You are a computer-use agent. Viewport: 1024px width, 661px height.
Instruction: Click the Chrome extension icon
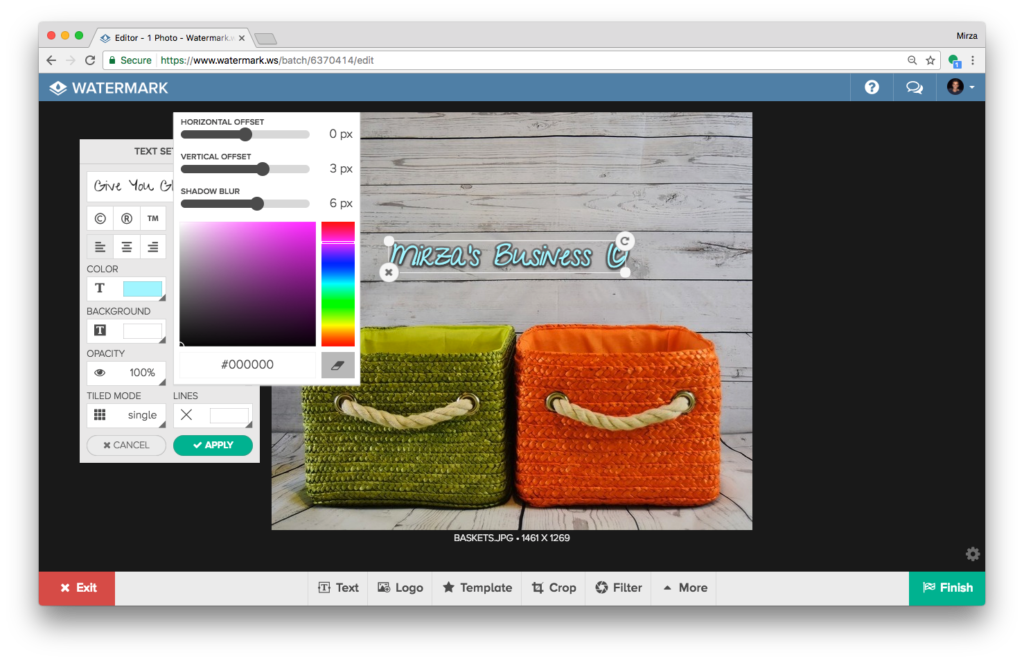point(954,61)
